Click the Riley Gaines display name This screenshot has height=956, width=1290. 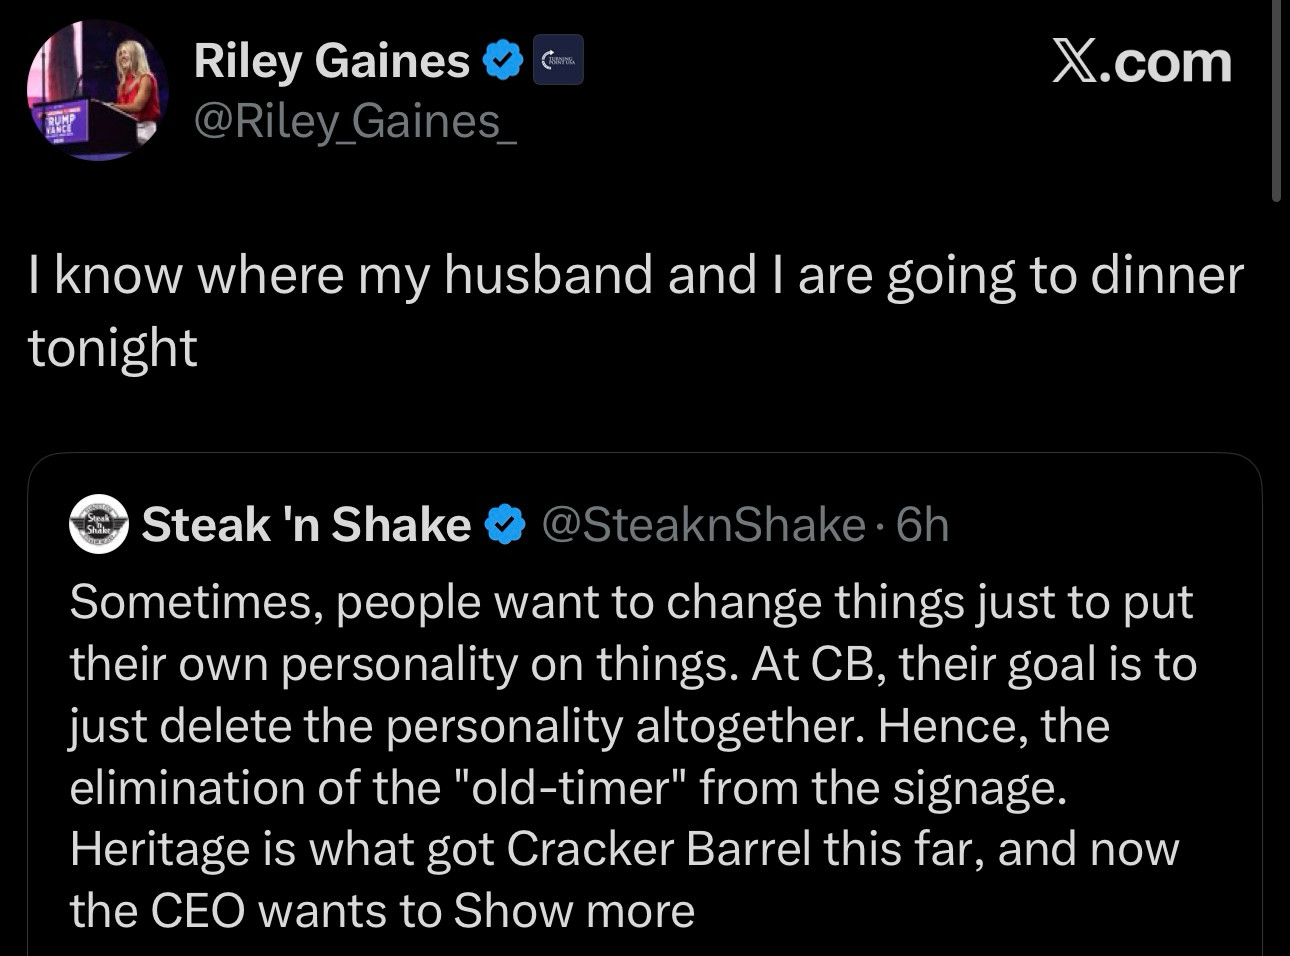click(x=331, y=61)
